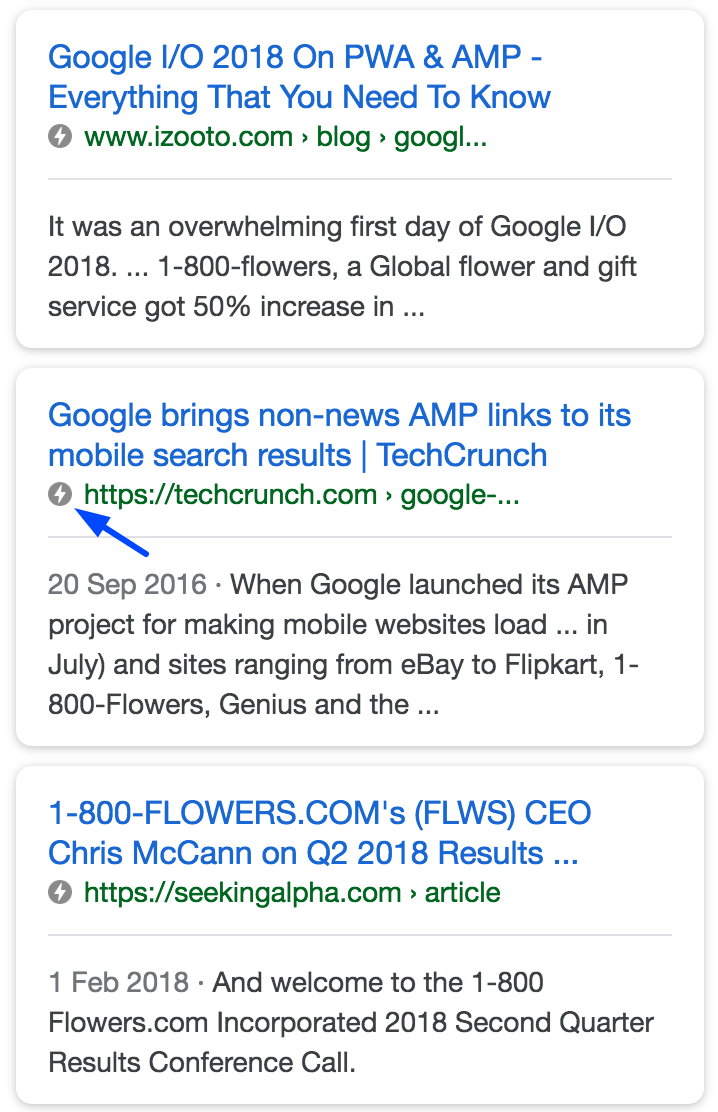Click the blue arrow annotation pointing at AMP icon
This screenshot has width=718, height=1112.
[x=111, y=533]
